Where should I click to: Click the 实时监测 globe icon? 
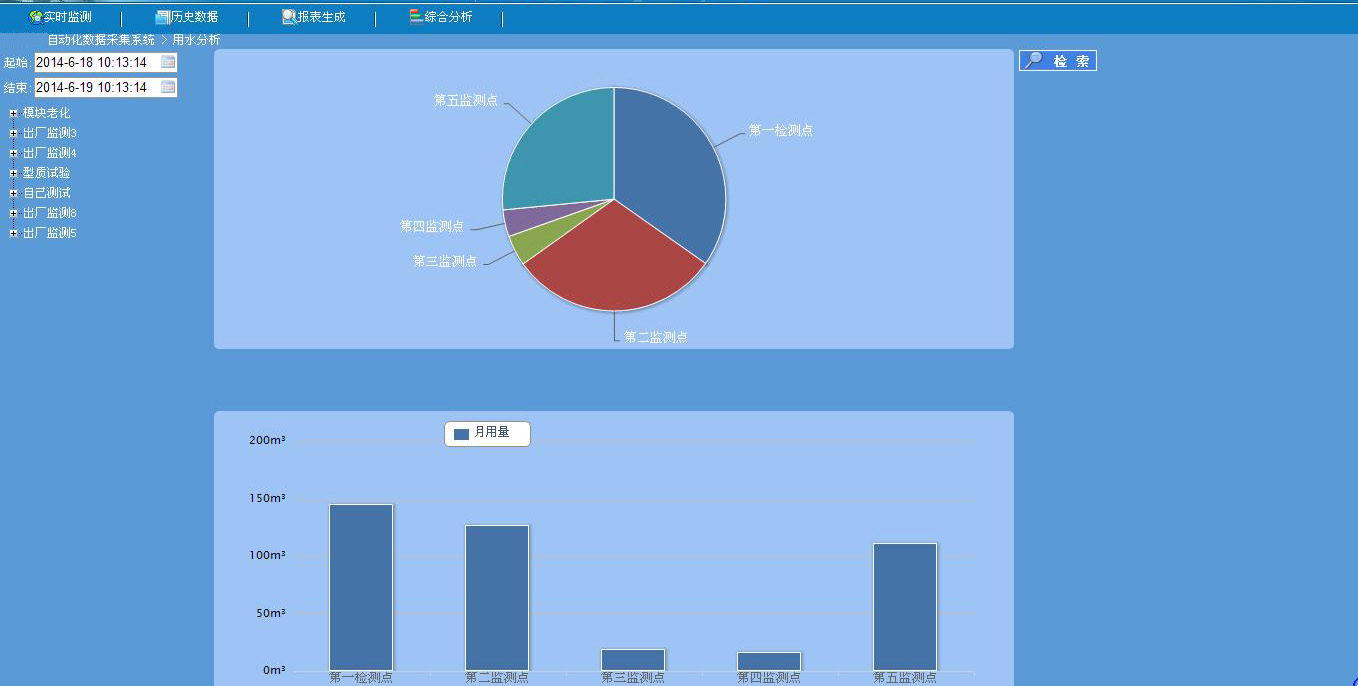(x=36, y=17)
